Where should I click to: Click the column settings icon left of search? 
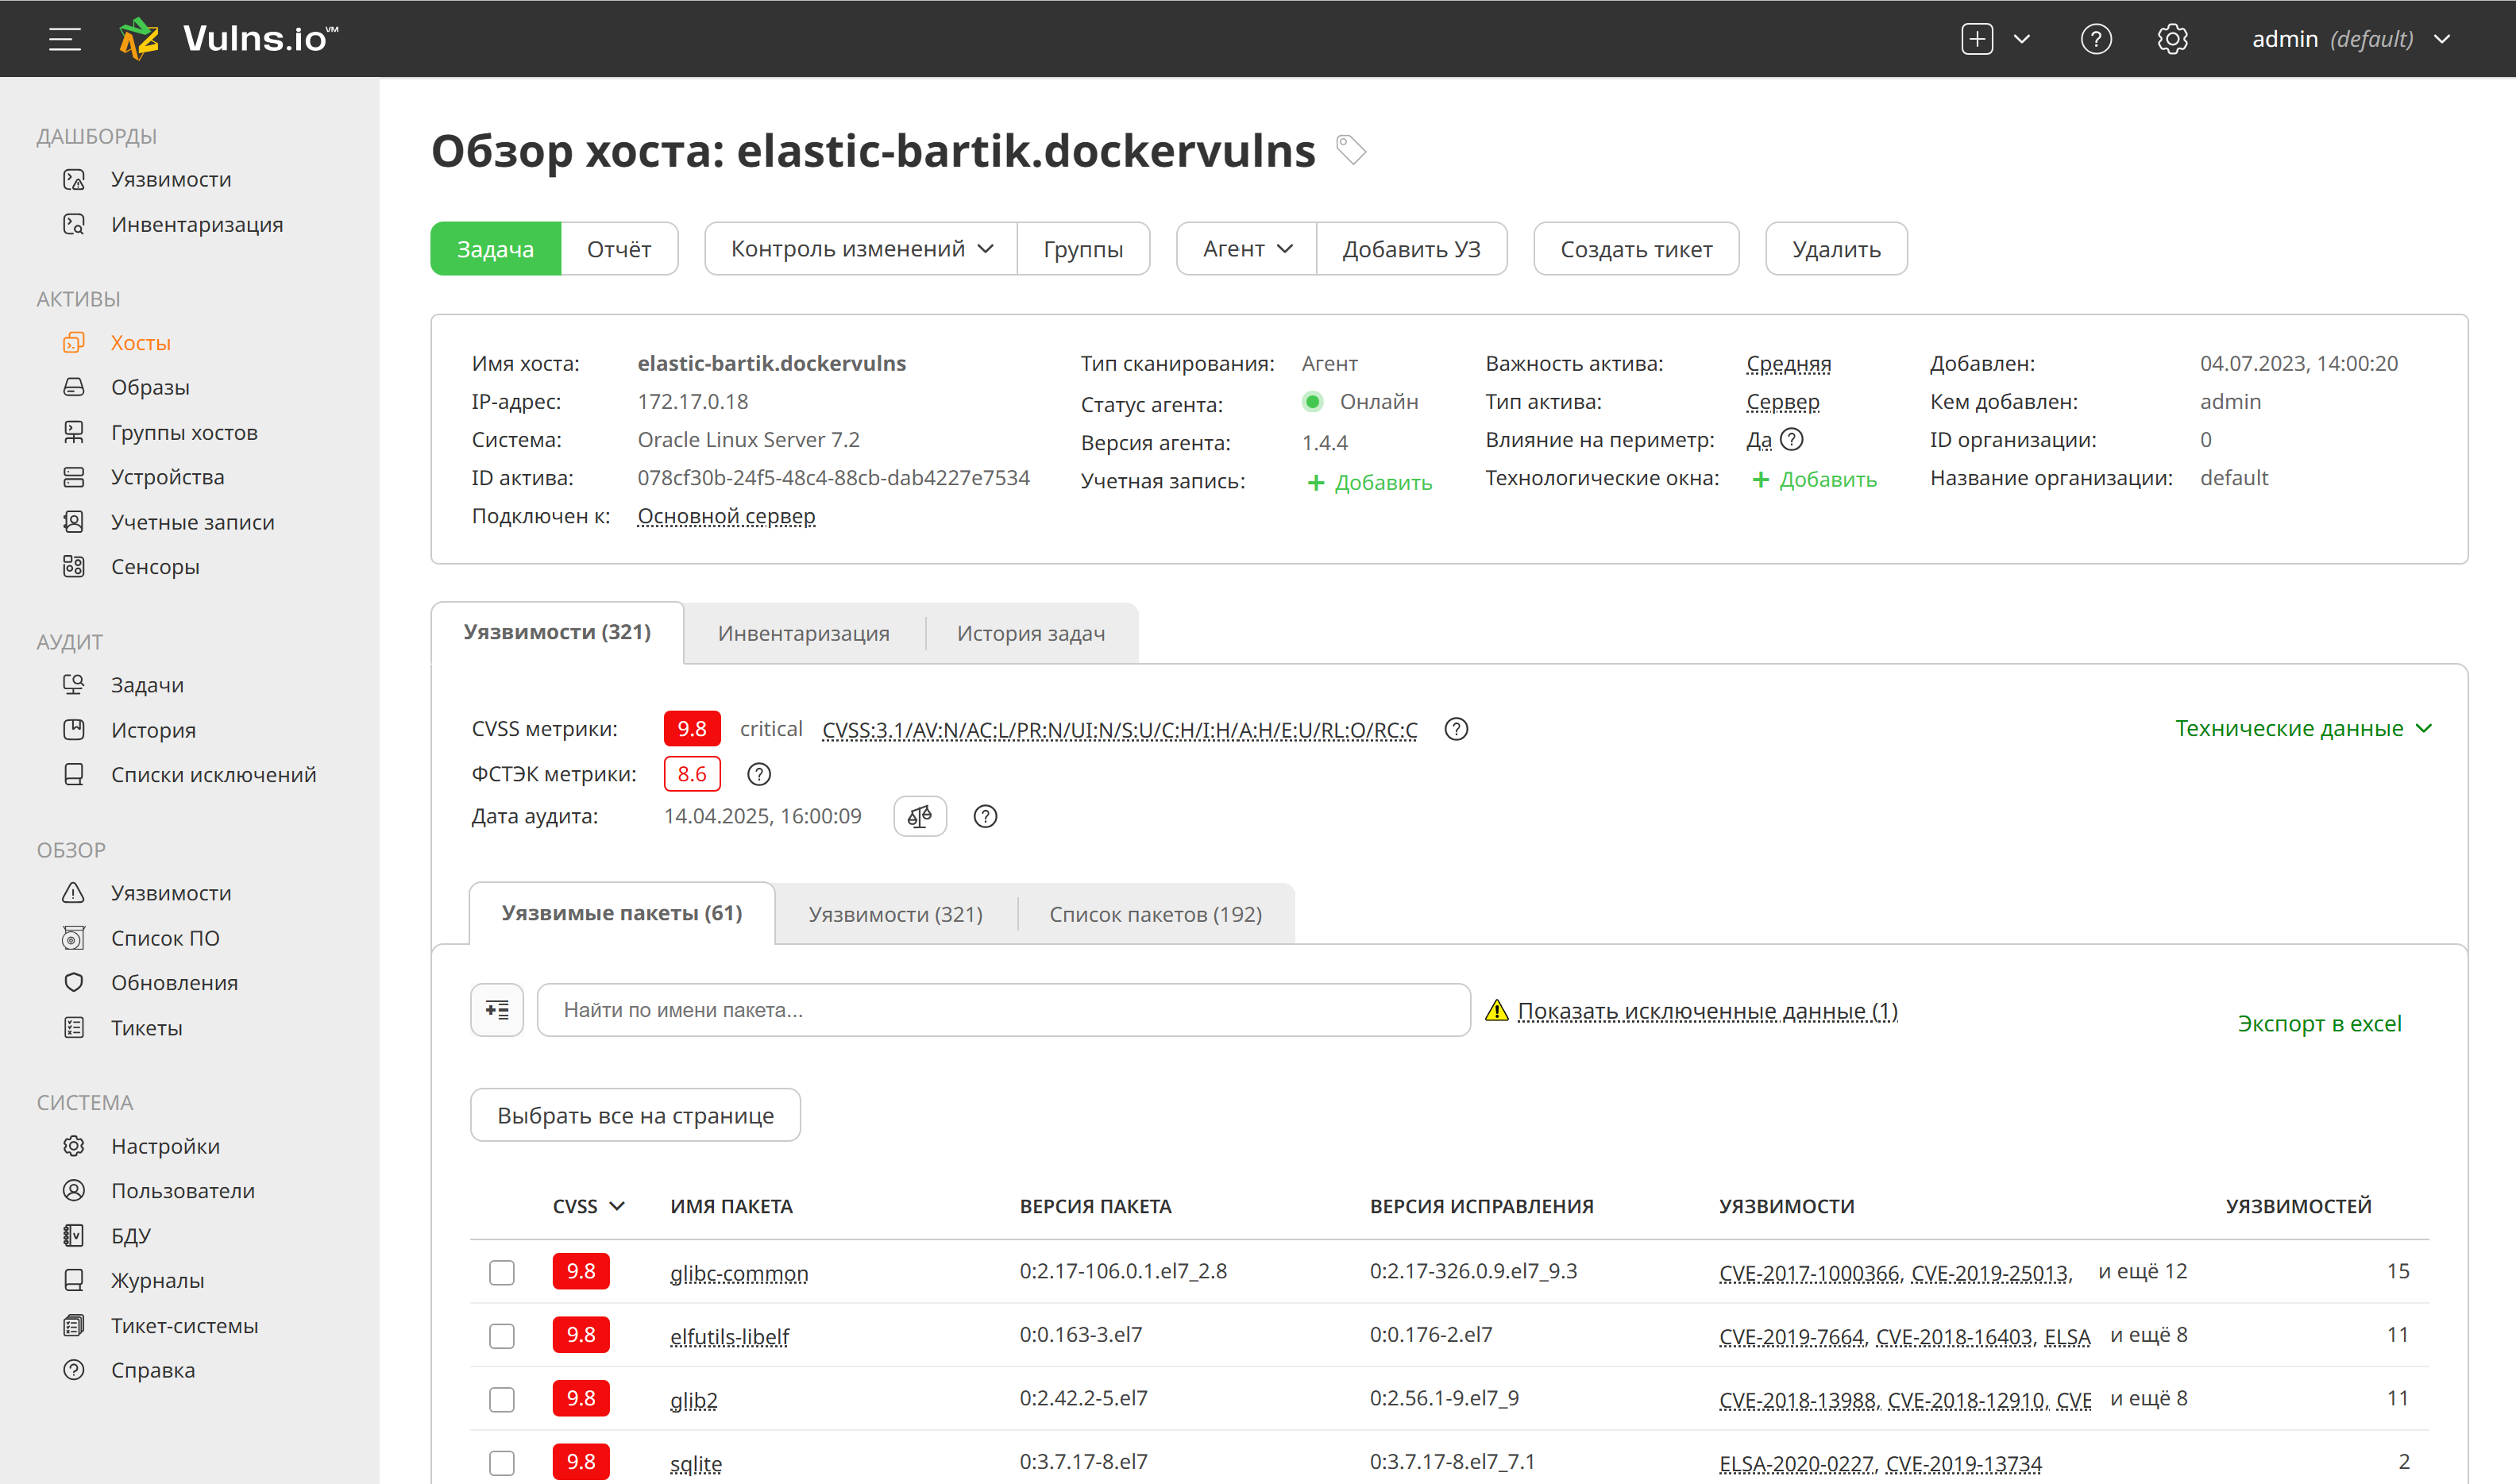point(497,1010)
